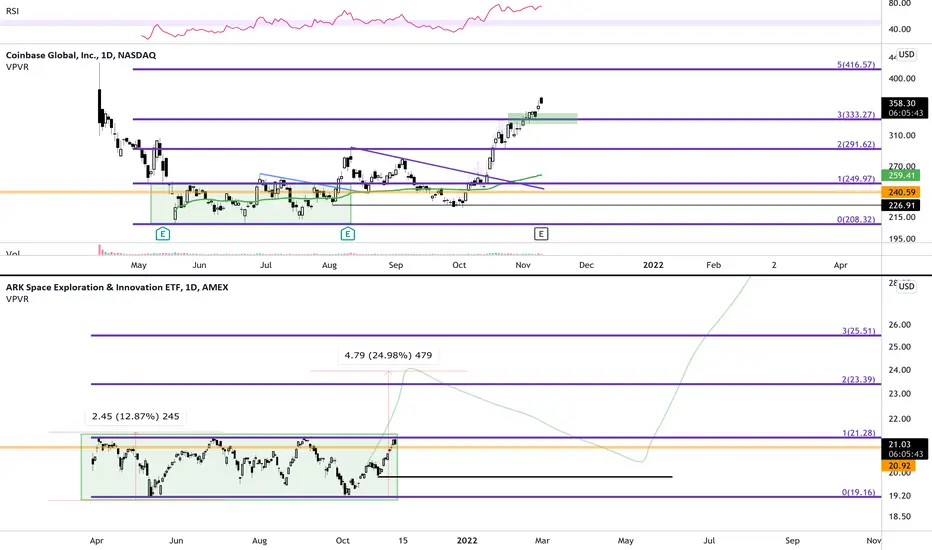The height and width of the screenshot is (550, 932).
Task: Click the 26.00 price axis label on ARK chart
Action: tap(900, 325)
